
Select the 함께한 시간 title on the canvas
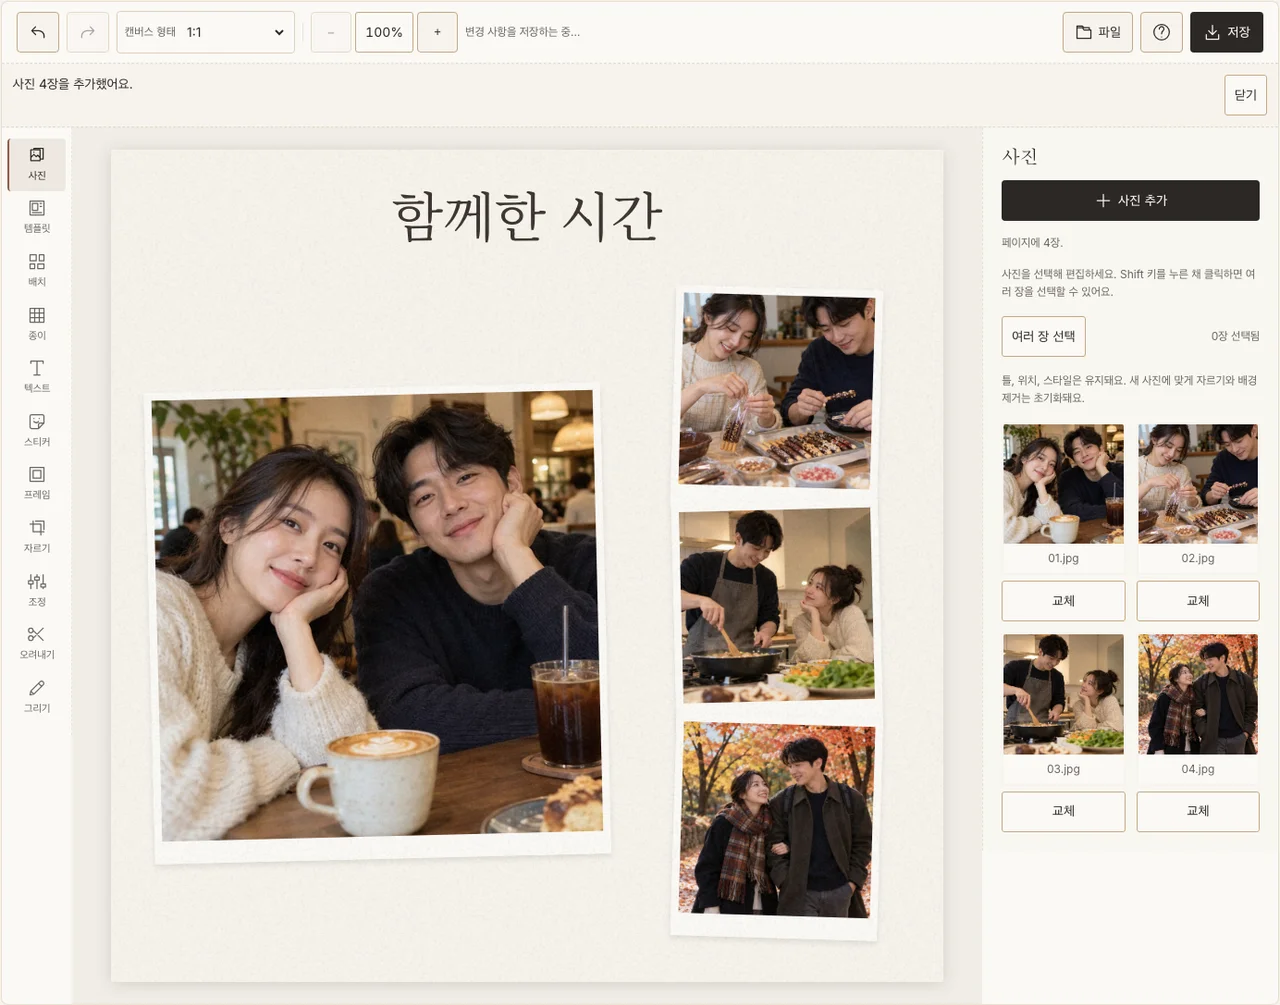point(527,216)
